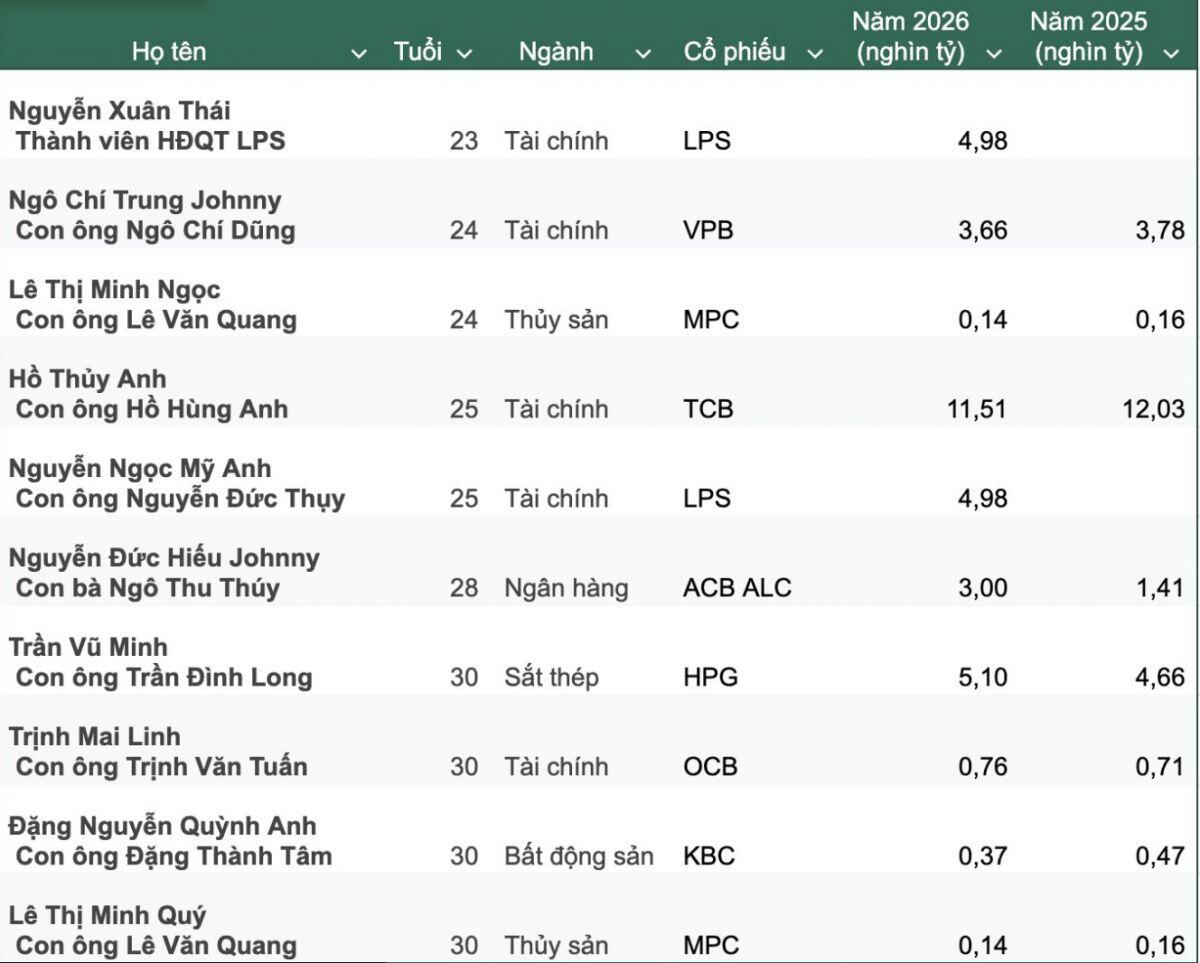Click the Cổ phiếu header label

pyautogui.click(x=735, y=52)
